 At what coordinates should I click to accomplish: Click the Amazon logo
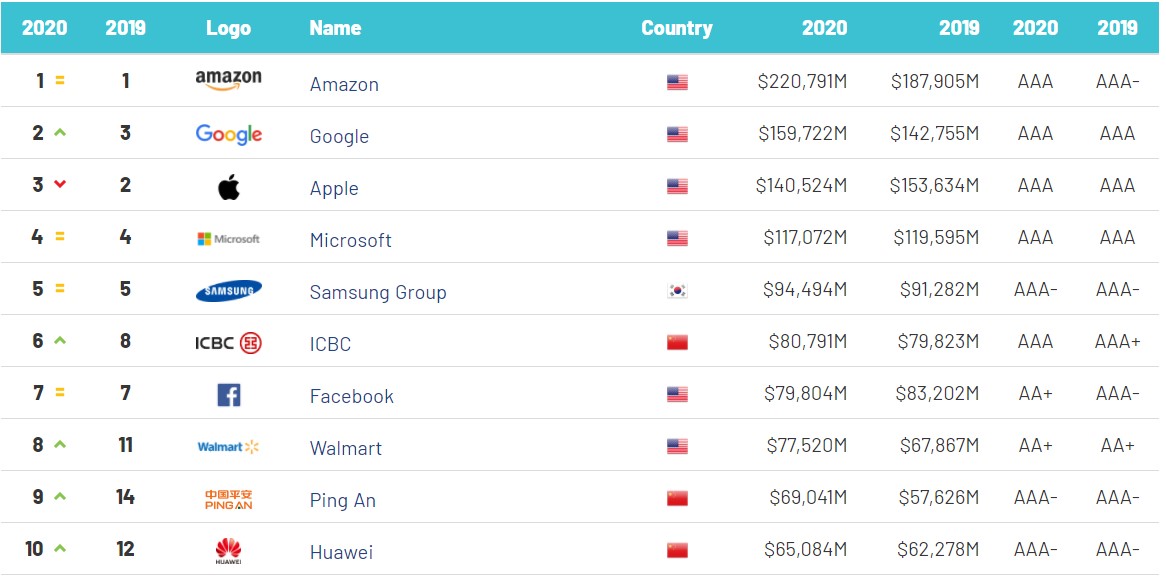228,81
